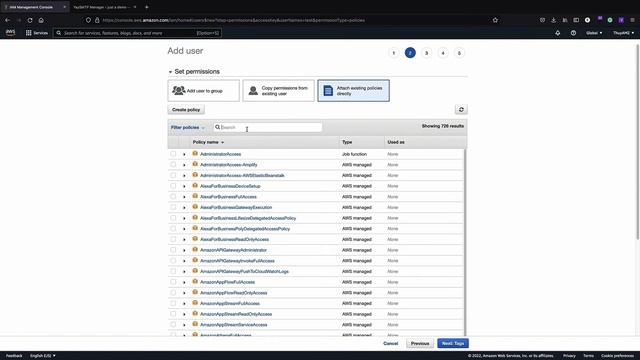Reload the page with the browser refresh icon
This screenshot has width=640, height=360.
[x=30, y=20]
